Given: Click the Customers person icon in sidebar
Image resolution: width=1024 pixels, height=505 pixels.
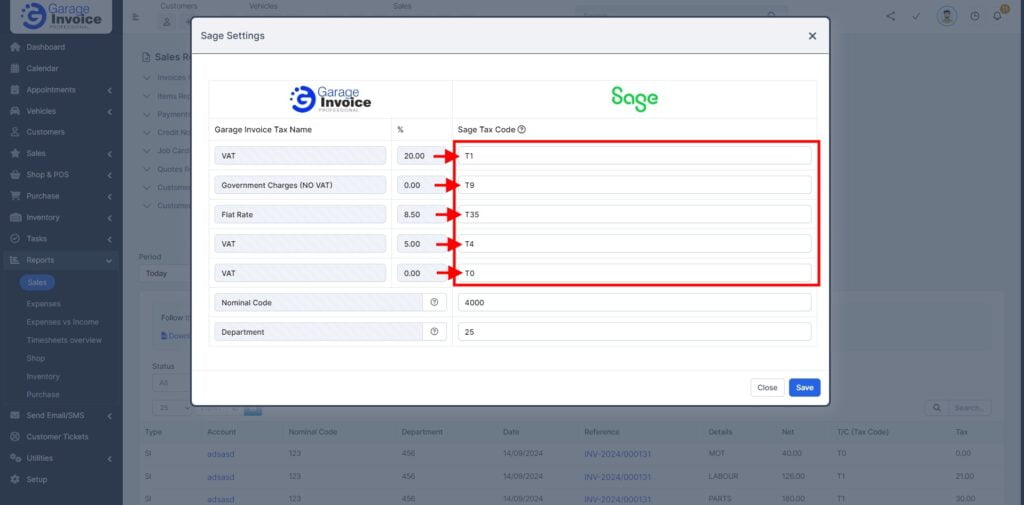Looking at the screenshot, I should pos(15,132).
